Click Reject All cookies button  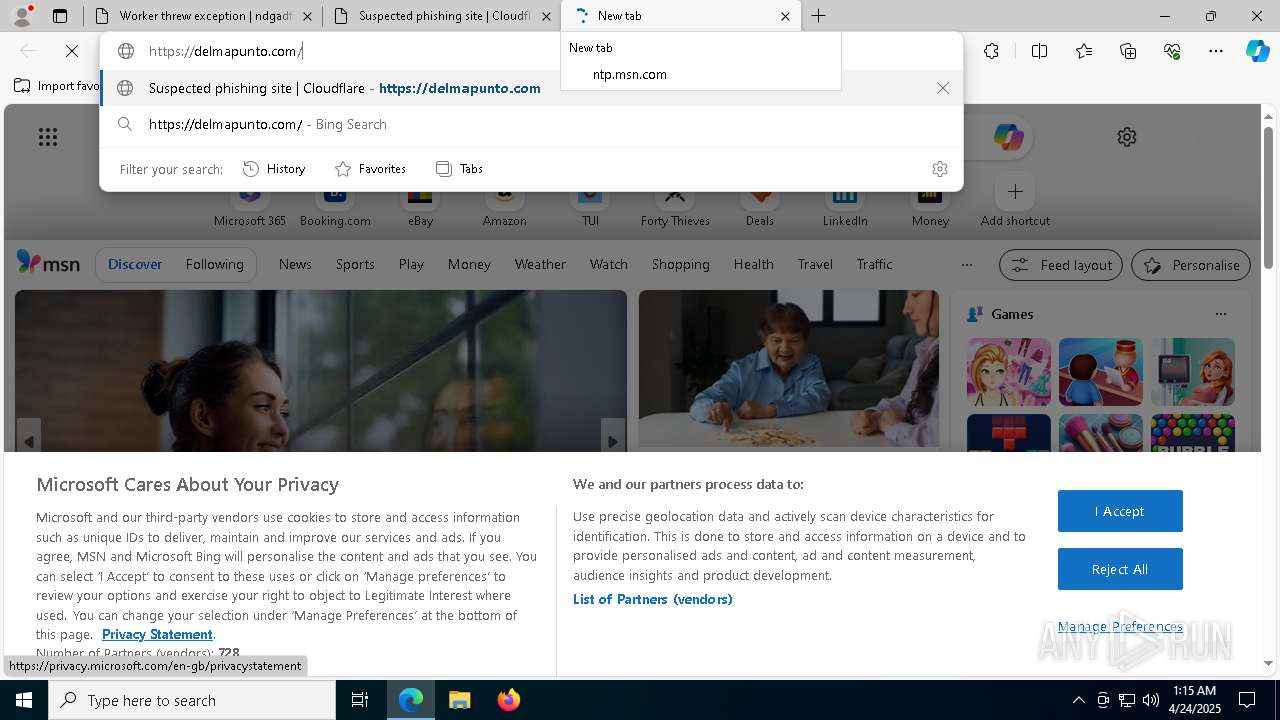pos(1120,569)
